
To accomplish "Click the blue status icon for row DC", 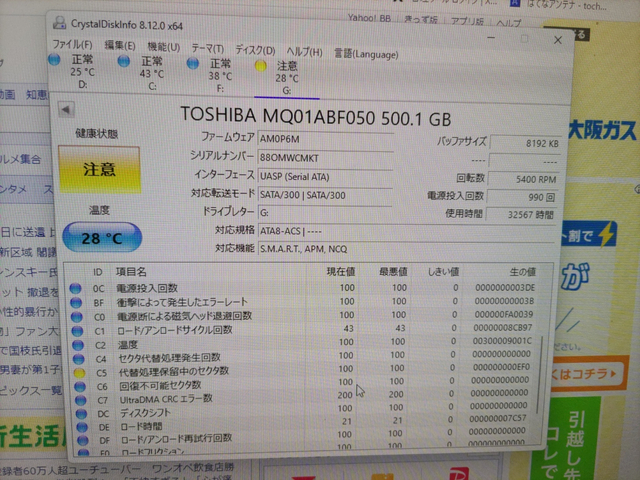I will [x=82, y=413].
